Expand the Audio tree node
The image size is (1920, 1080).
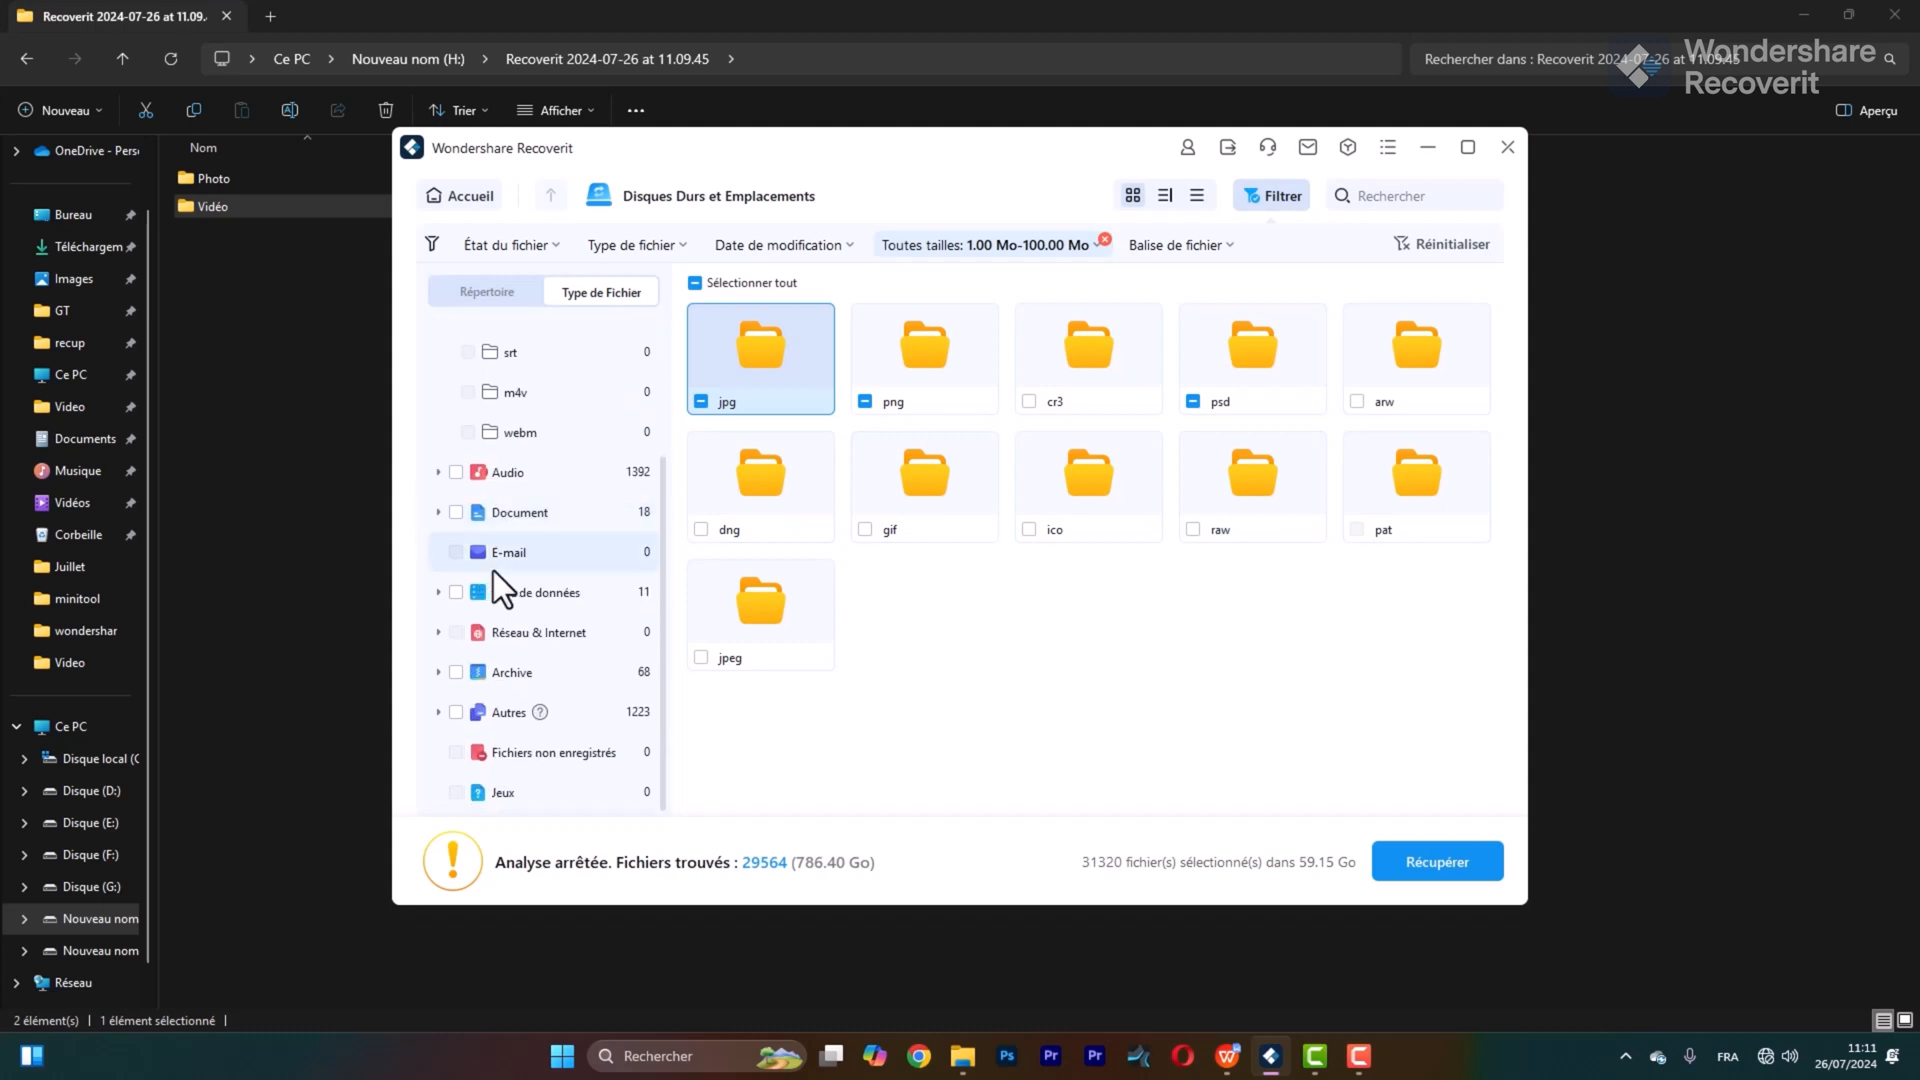tap(438, 472)
